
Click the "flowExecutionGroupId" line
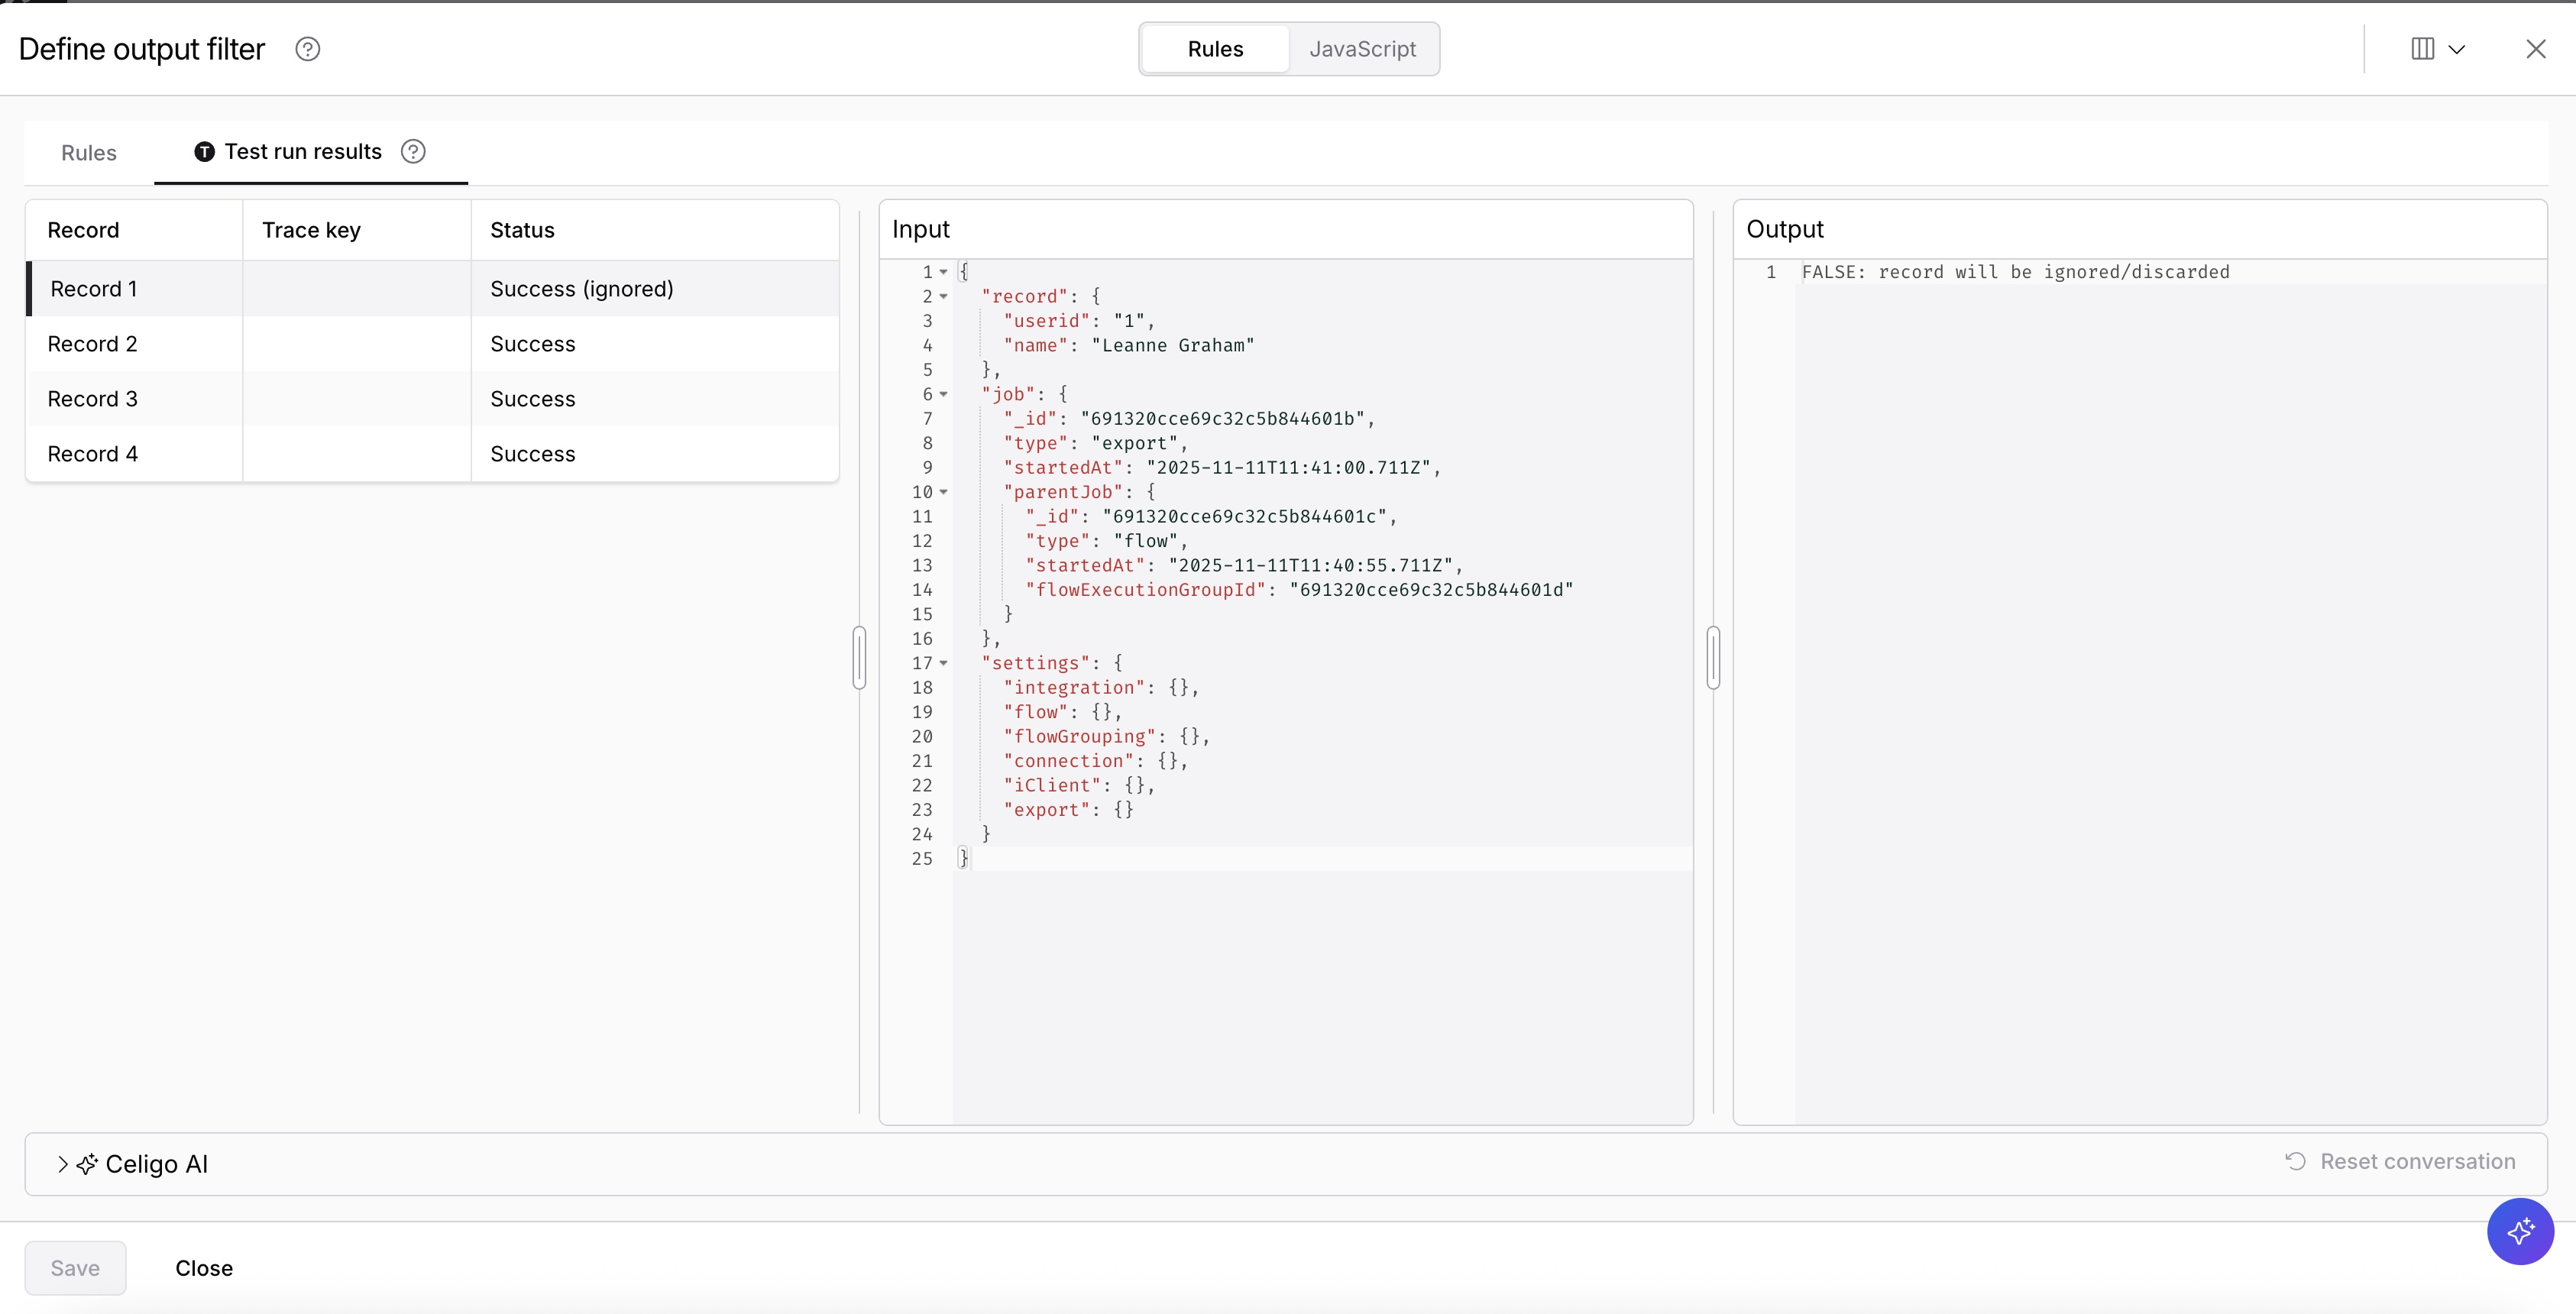point(1299,590)
